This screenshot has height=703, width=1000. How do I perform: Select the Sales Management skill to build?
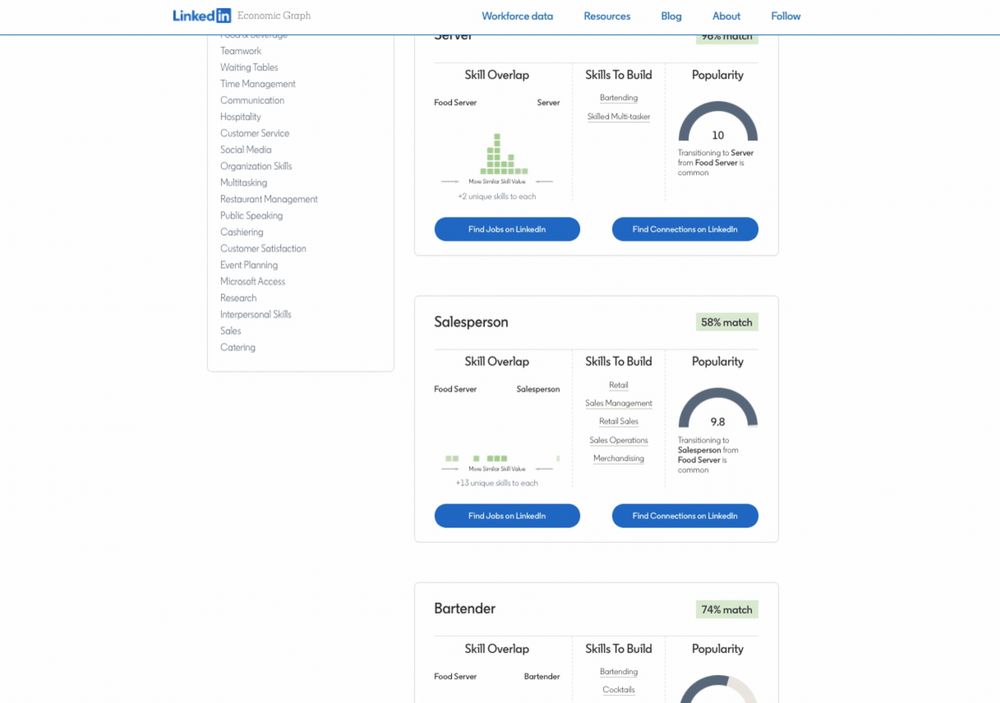tap(619, 403)
